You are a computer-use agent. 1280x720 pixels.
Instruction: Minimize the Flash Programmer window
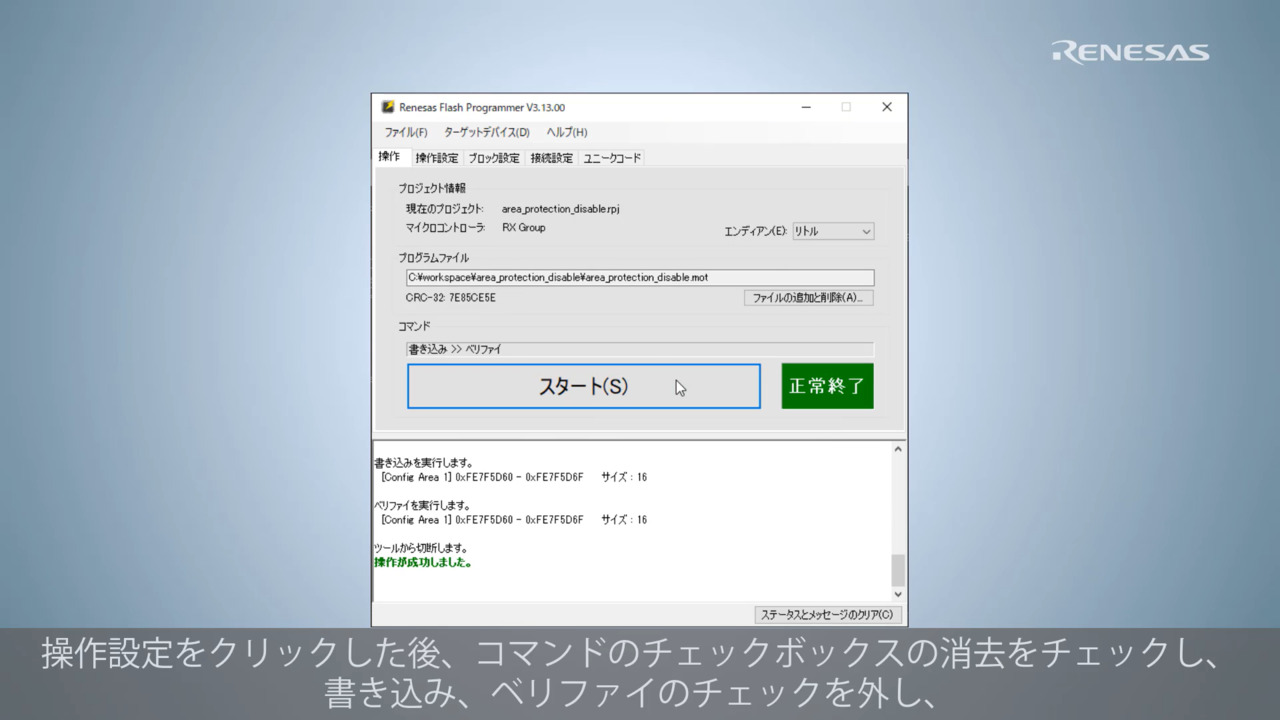click(805, 107)
